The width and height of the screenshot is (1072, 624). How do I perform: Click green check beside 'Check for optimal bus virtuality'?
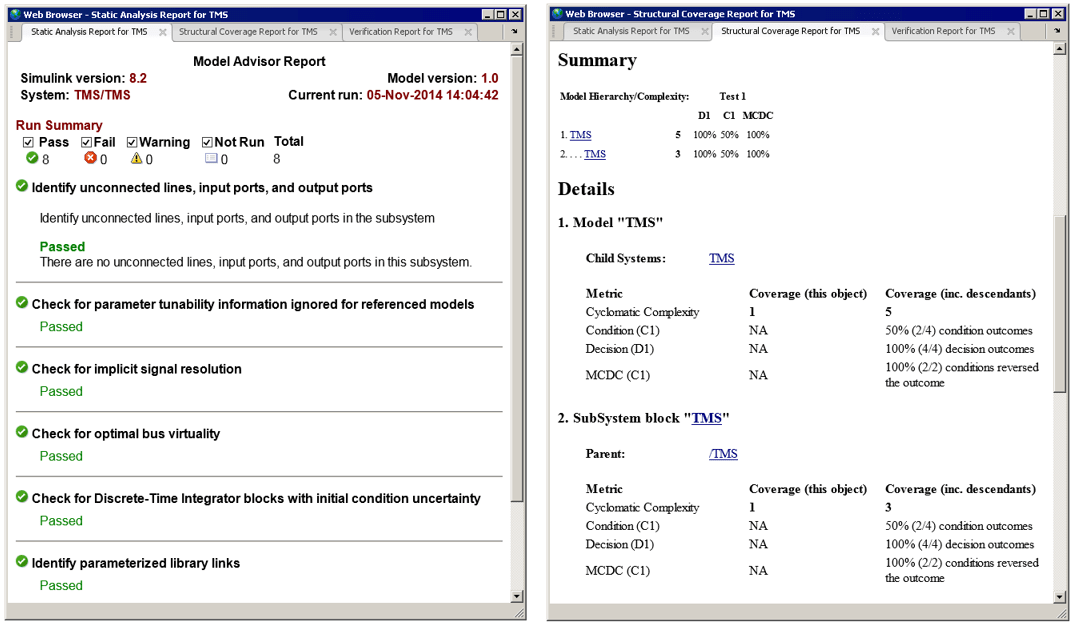pos(22,432)
